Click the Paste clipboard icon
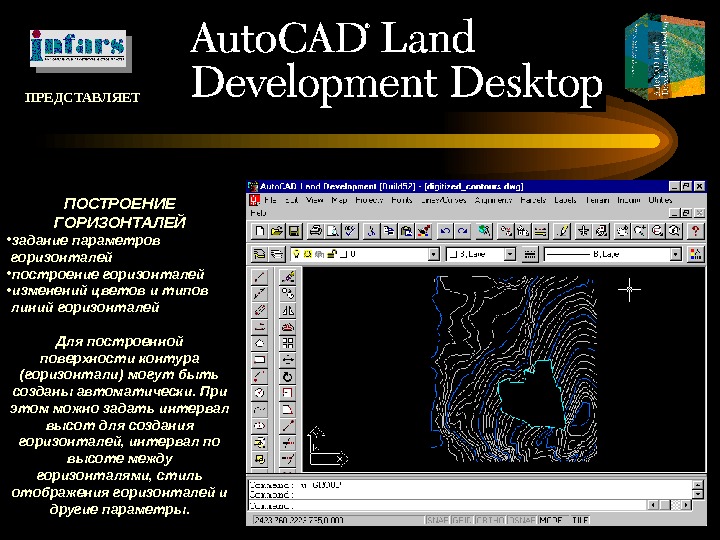 point(406,231)
